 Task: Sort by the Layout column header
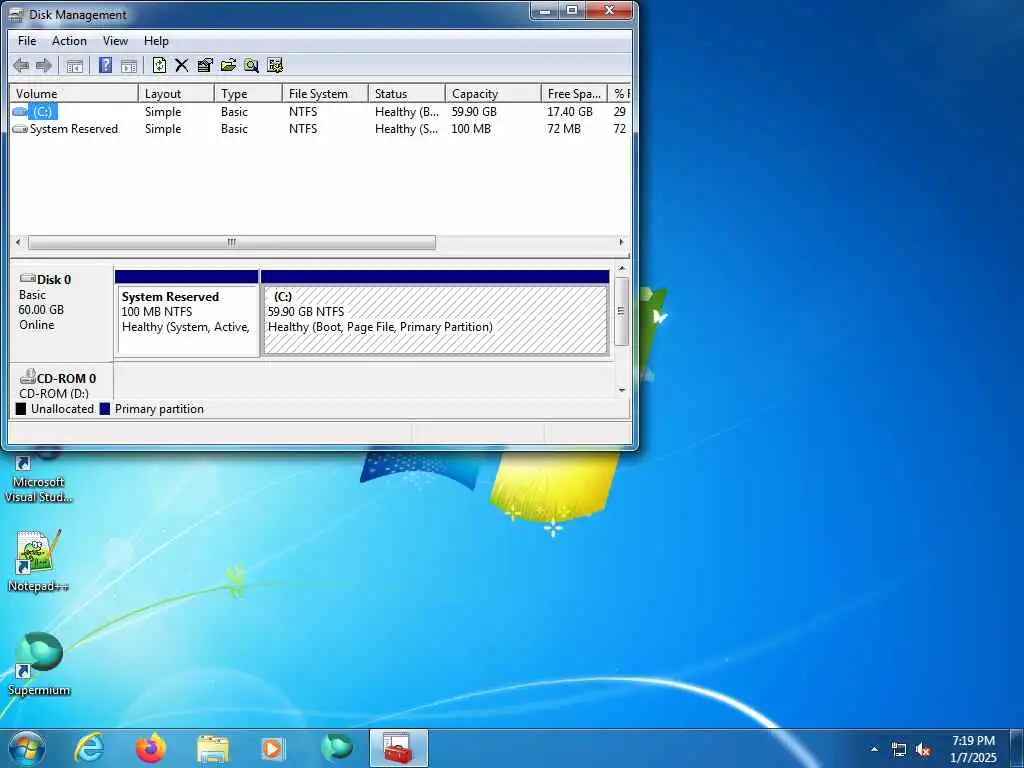[176, 93]
